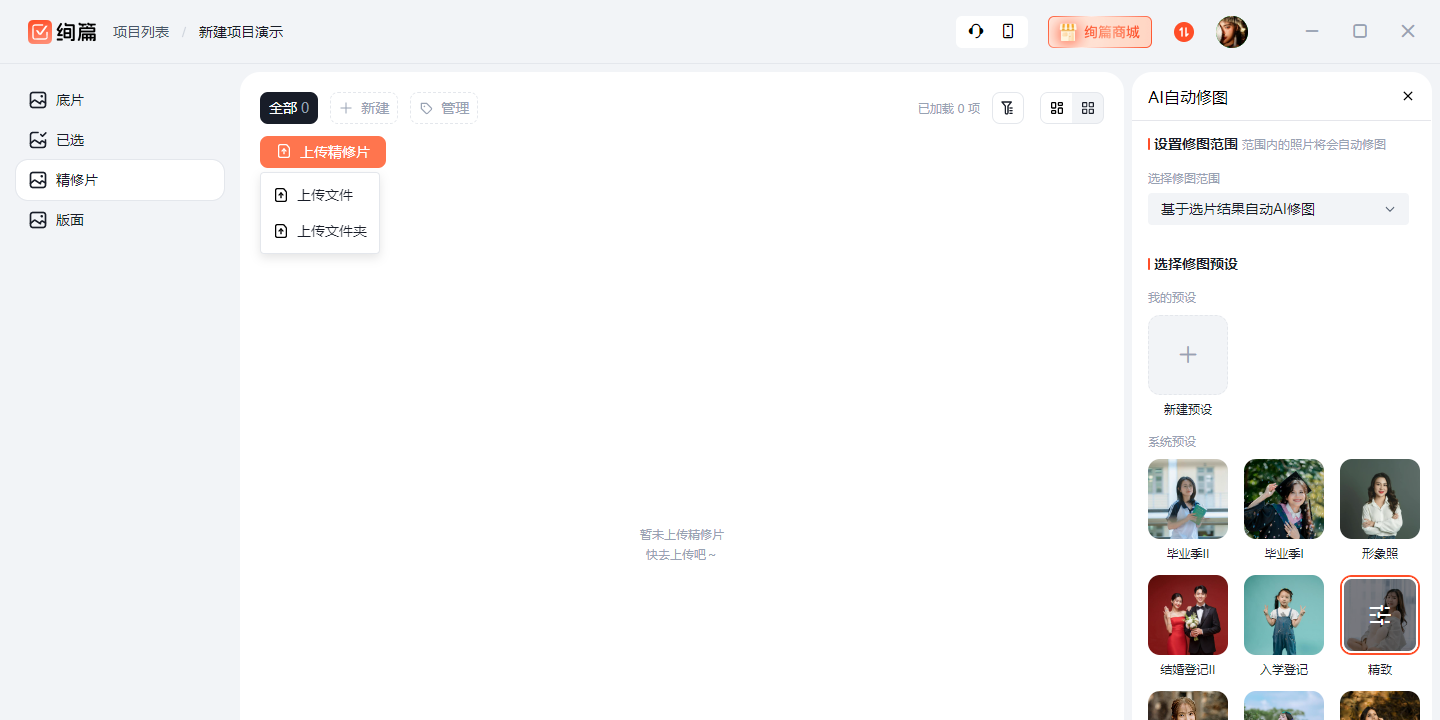Select the 毕业季II preset thumbnail
1440x720 pixels.
click(1187, 499)
